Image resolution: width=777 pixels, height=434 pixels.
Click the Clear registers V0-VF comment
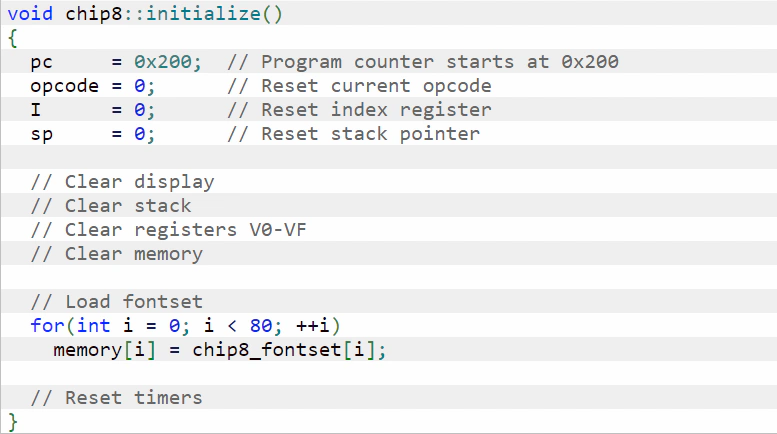[x=168, y=230]
